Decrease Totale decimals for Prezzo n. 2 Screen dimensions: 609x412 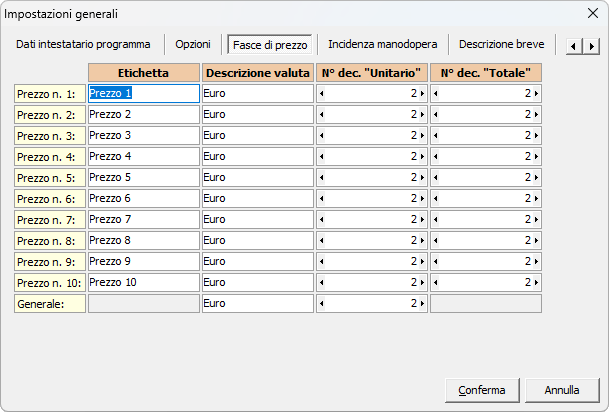click(x=436, y=114)
